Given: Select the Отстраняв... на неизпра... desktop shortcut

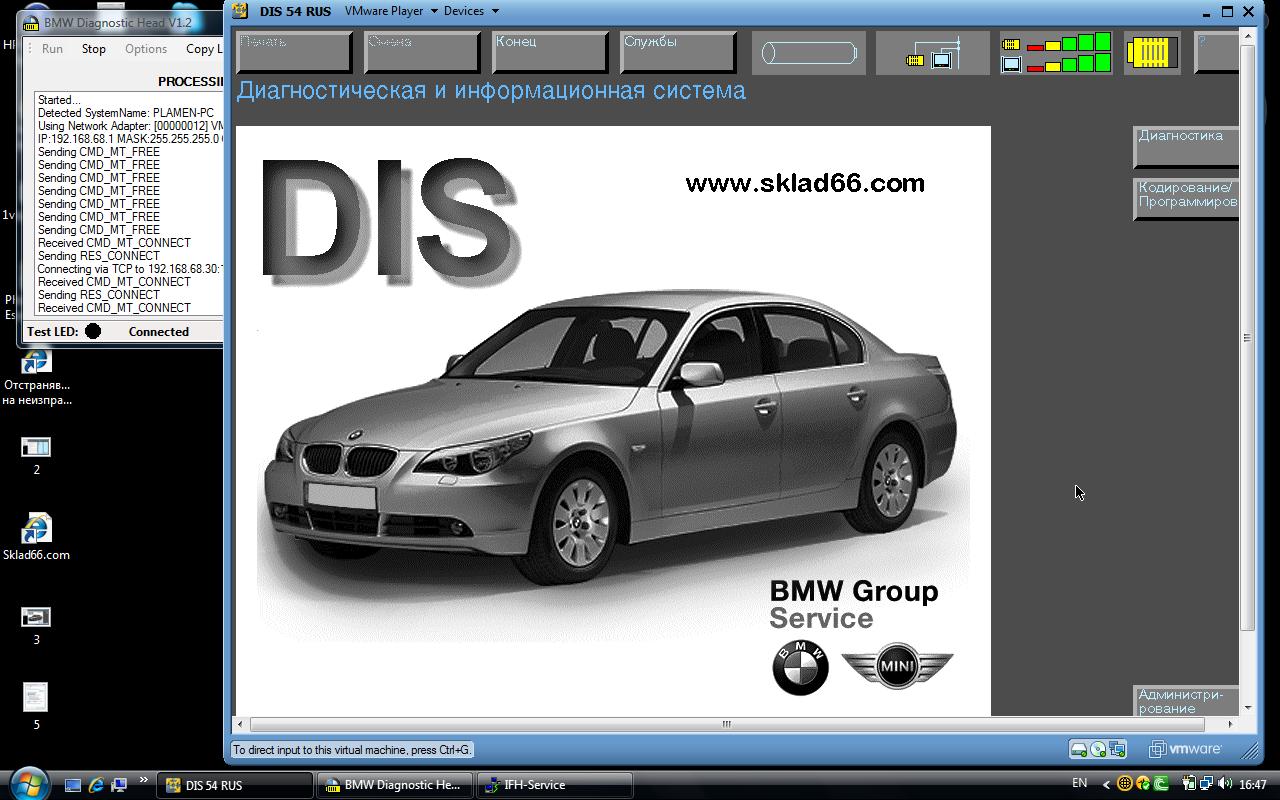Looking at the screenshot, I should pyautogui.click(x=36, y=378).
